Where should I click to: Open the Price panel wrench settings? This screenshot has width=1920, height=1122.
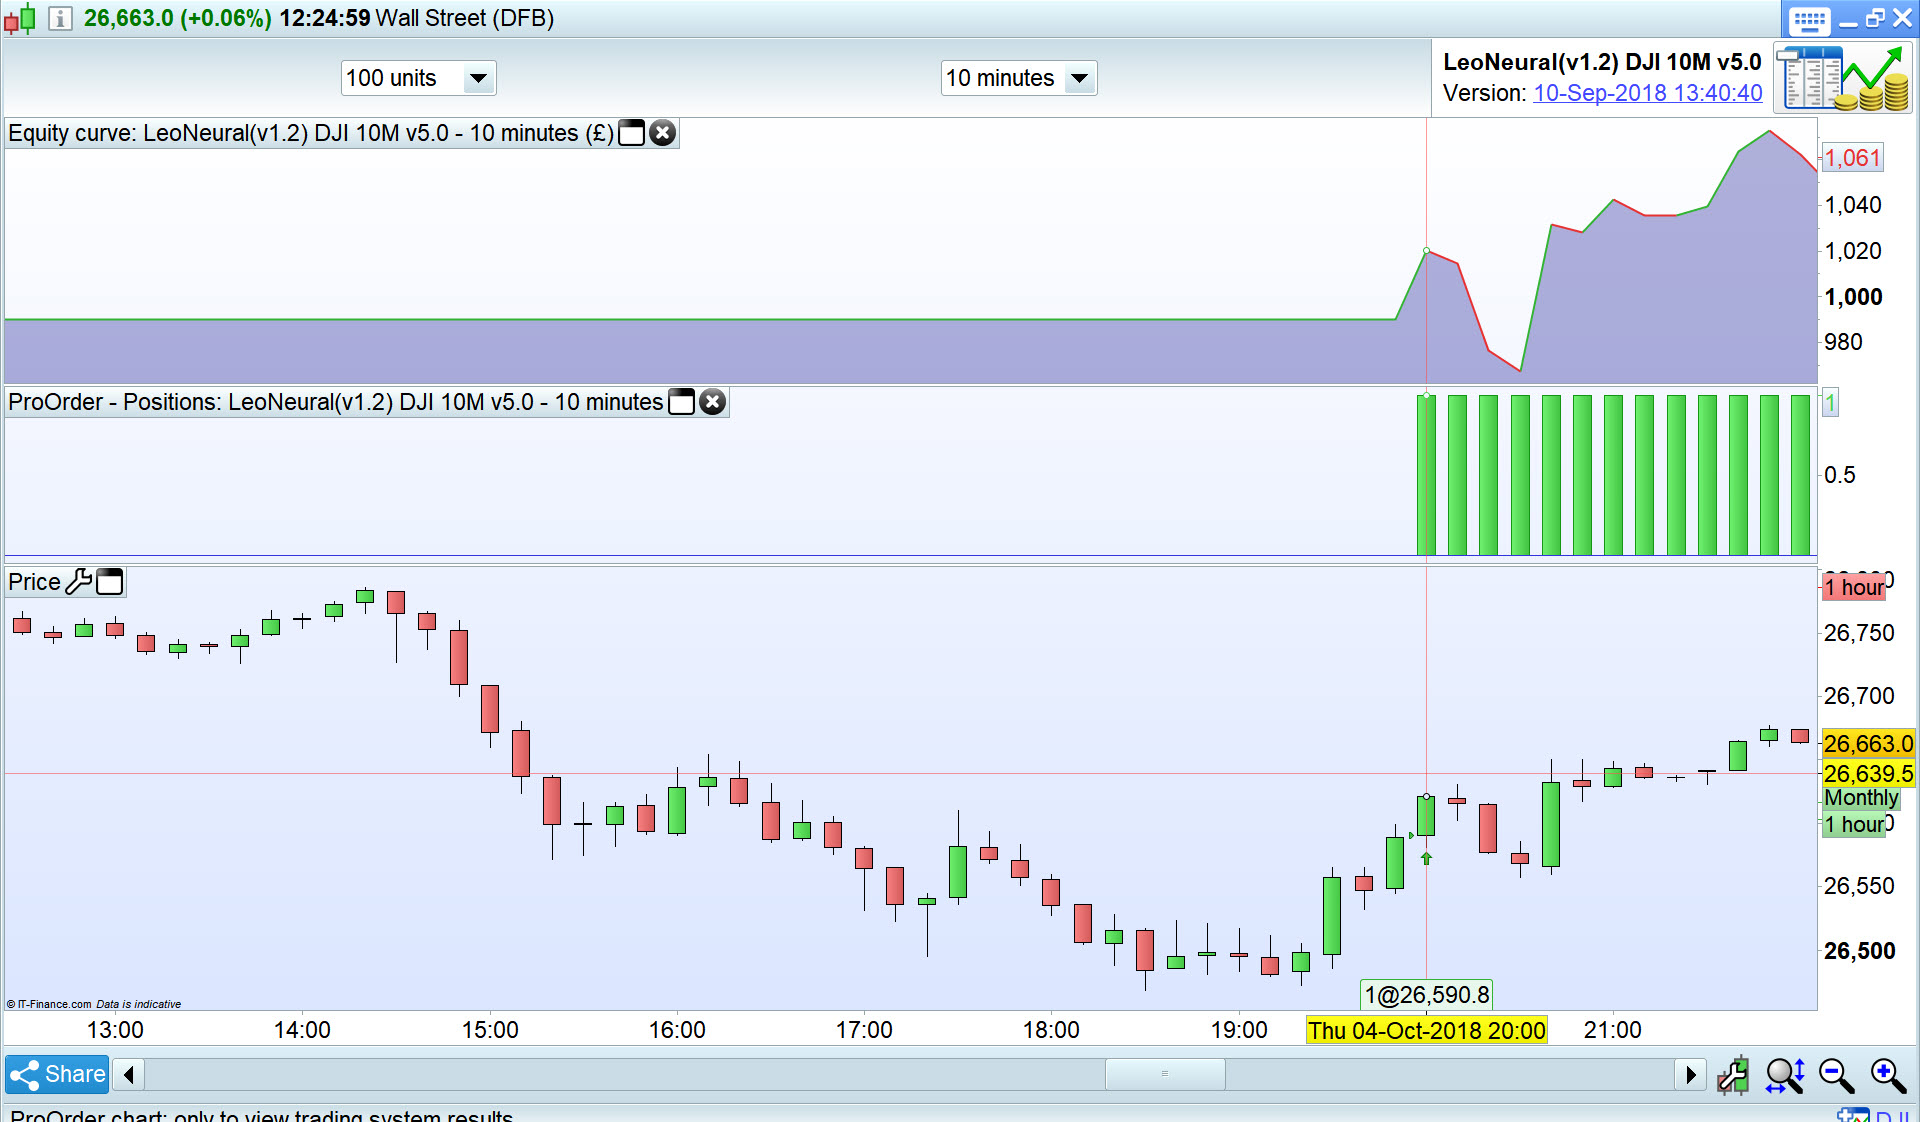coord(78,581)
